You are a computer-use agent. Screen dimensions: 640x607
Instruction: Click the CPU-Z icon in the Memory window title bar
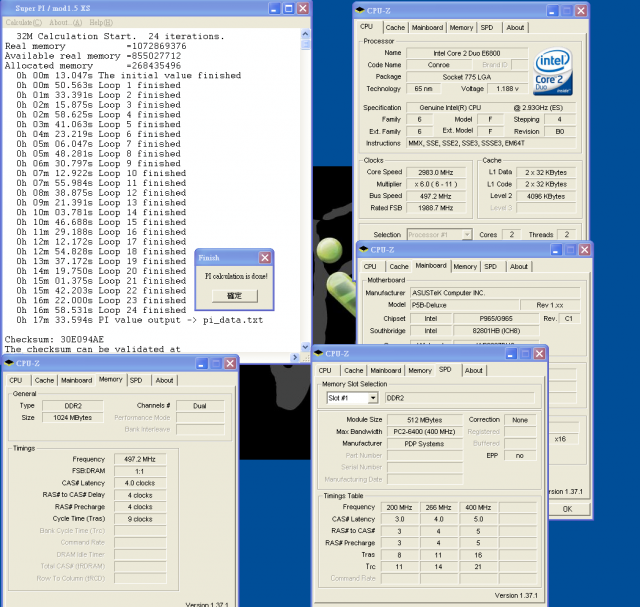coord(9,363)
